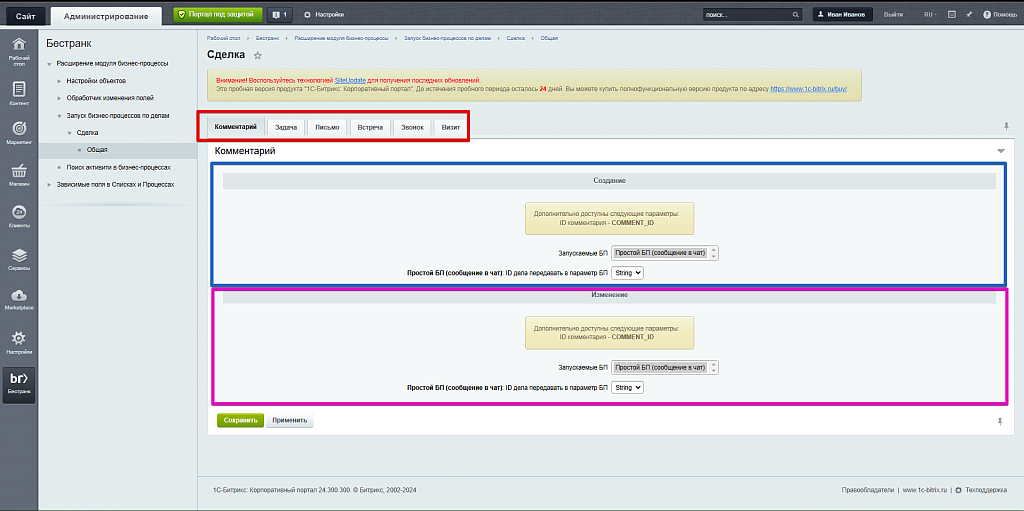This screenshot has width=1024, height=511.
Task: Toggle Портал под защитой button
Action: coord(217,15)
